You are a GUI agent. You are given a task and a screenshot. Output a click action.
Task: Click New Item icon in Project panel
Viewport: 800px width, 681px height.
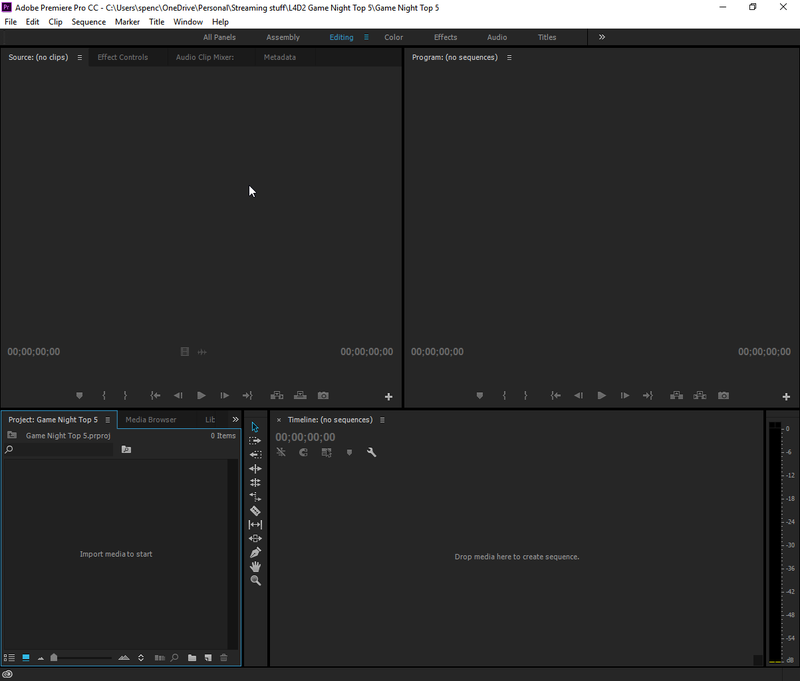[208, 658]
